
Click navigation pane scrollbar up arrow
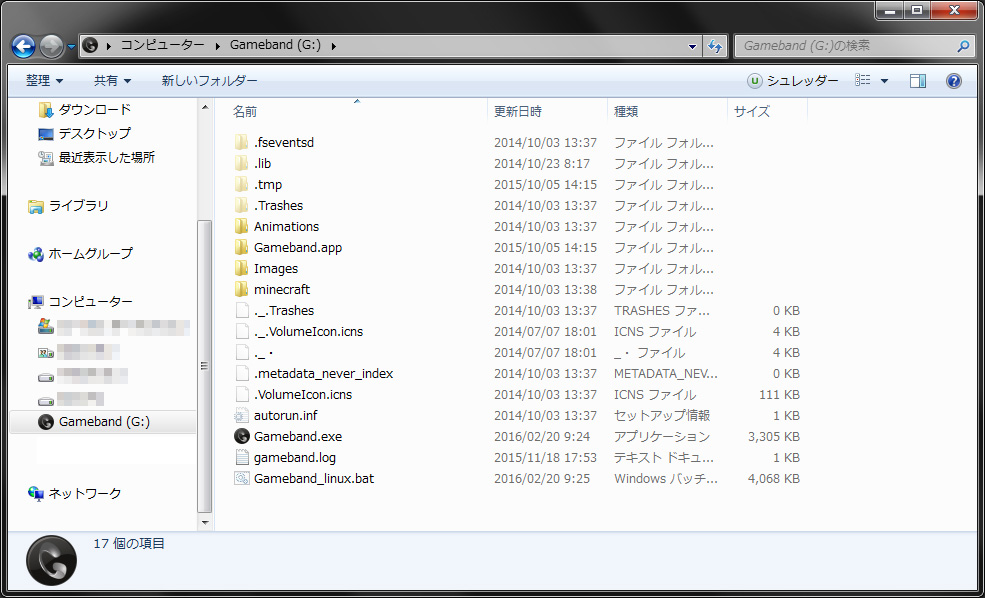tap(205, 108)
